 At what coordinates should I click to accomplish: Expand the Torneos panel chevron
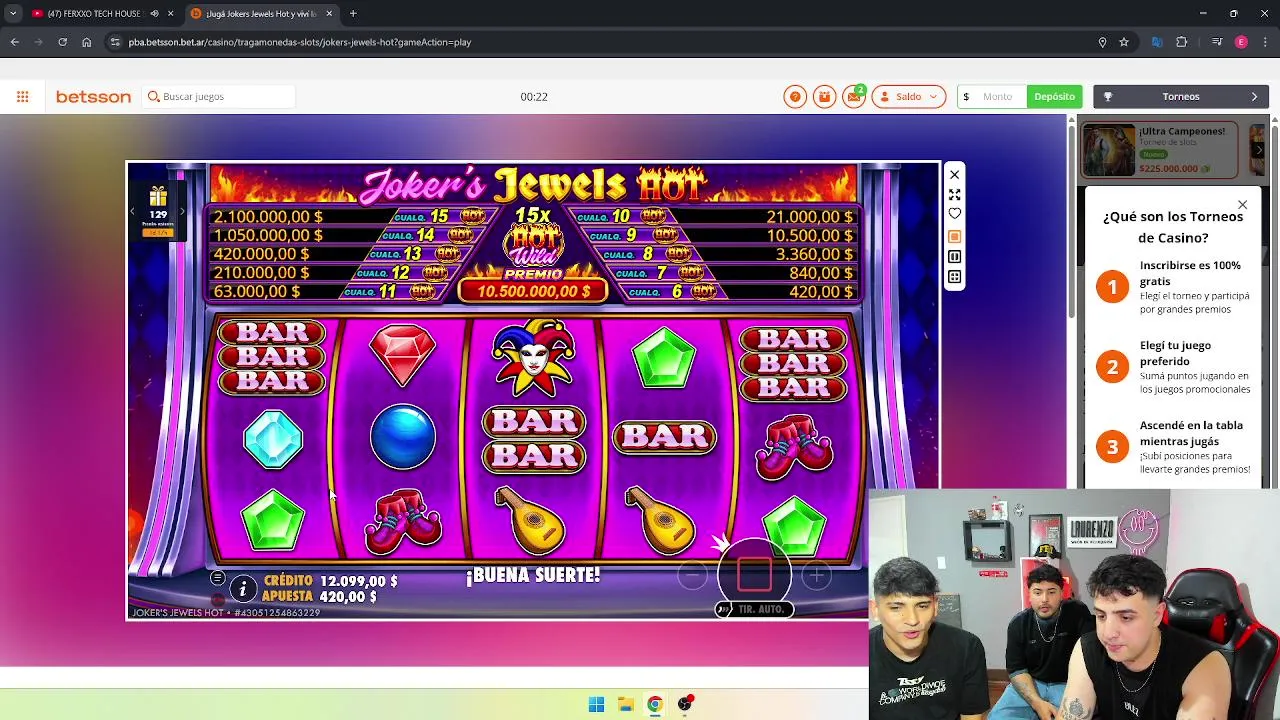(x=1254, y=97)
